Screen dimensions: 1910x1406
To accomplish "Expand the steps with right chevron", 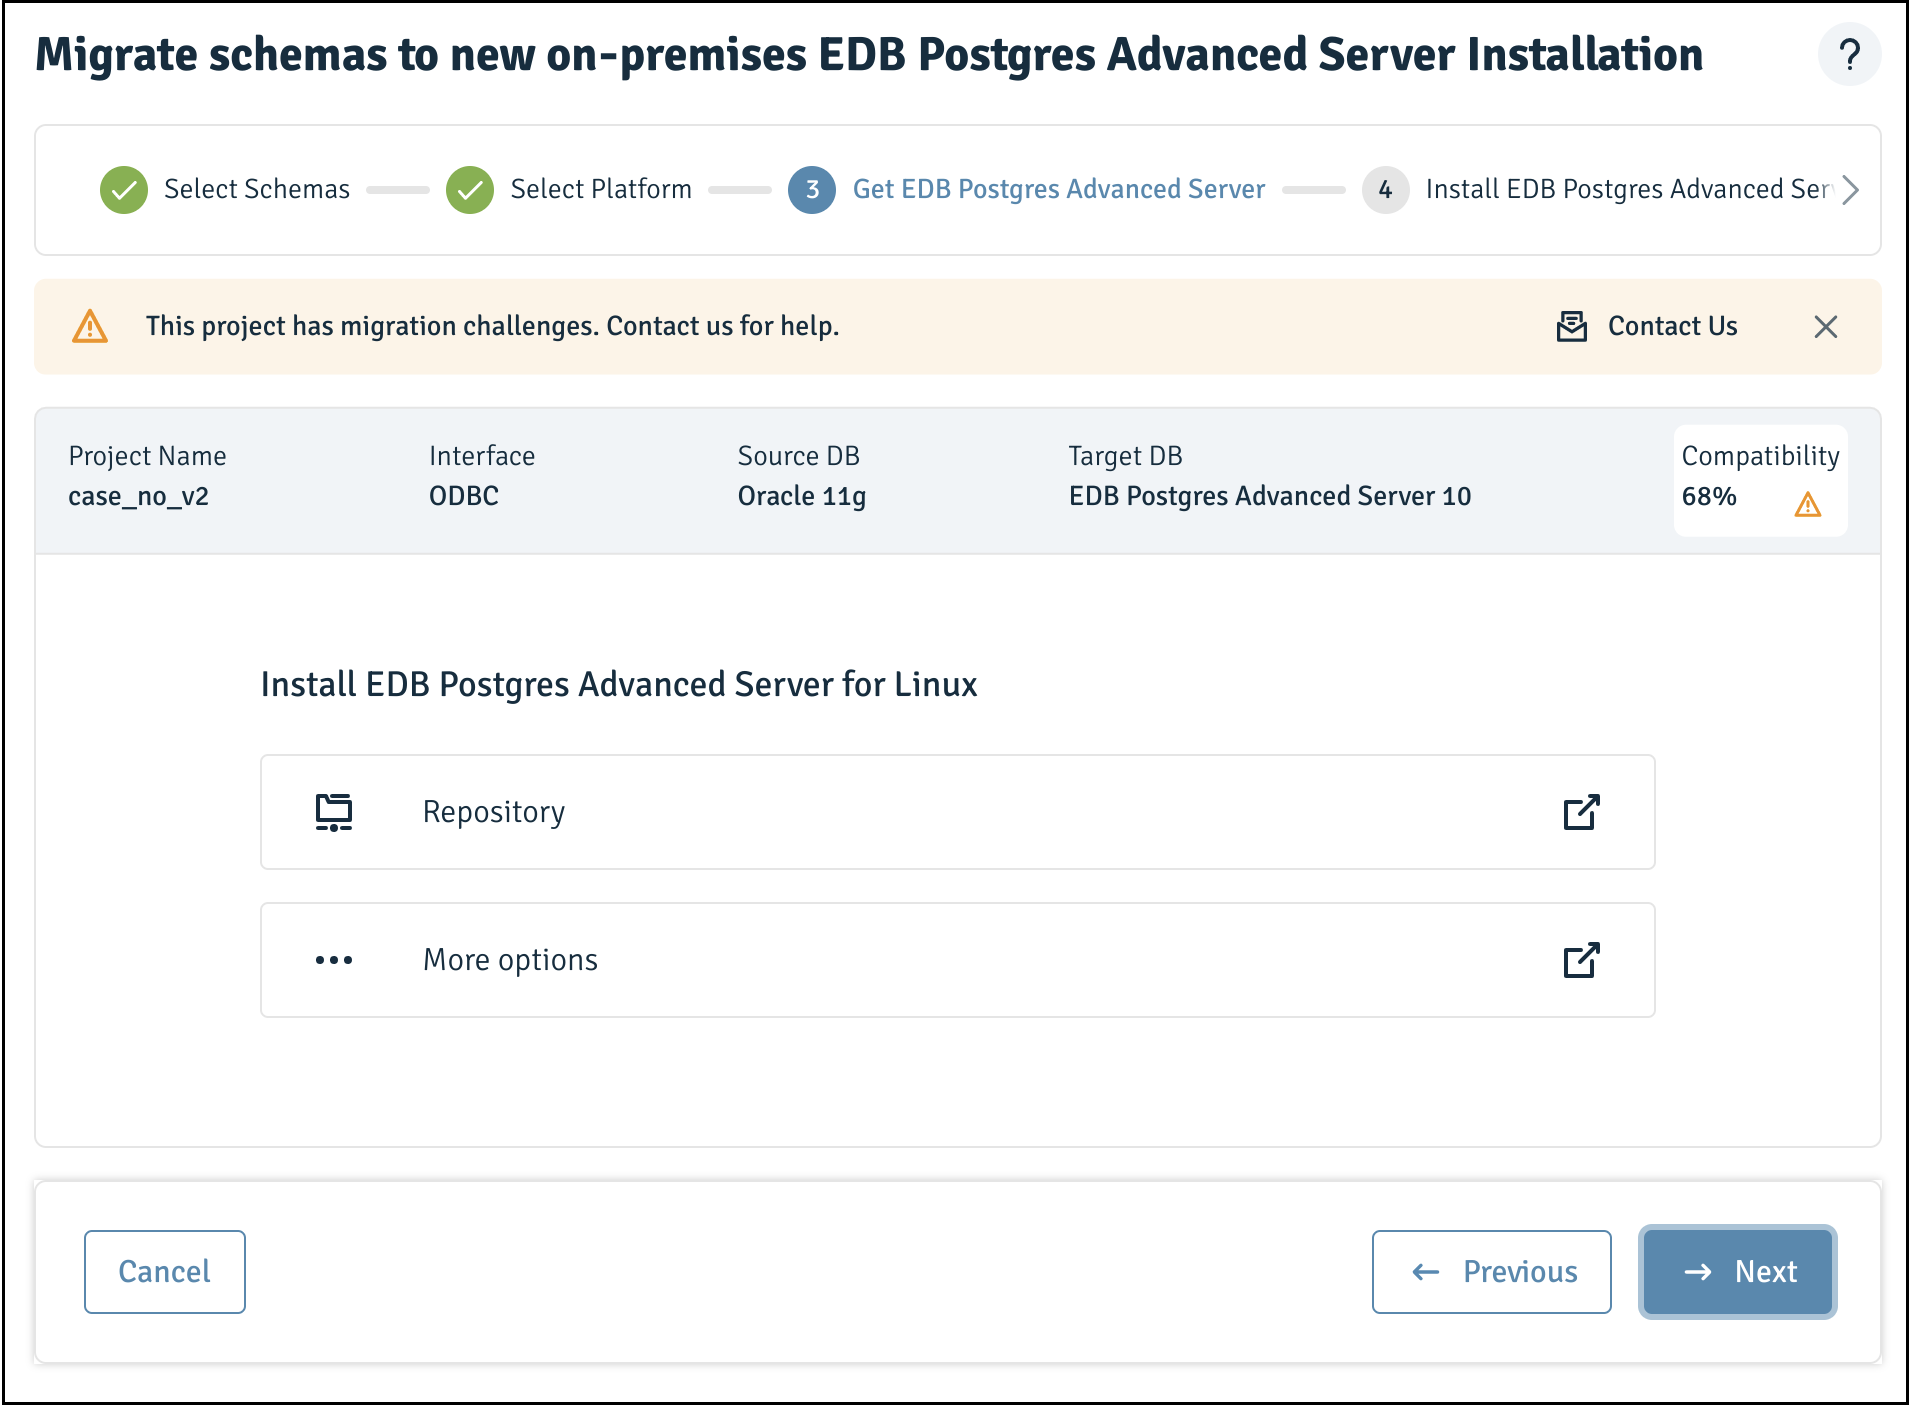I will [x=1850, y=190].
